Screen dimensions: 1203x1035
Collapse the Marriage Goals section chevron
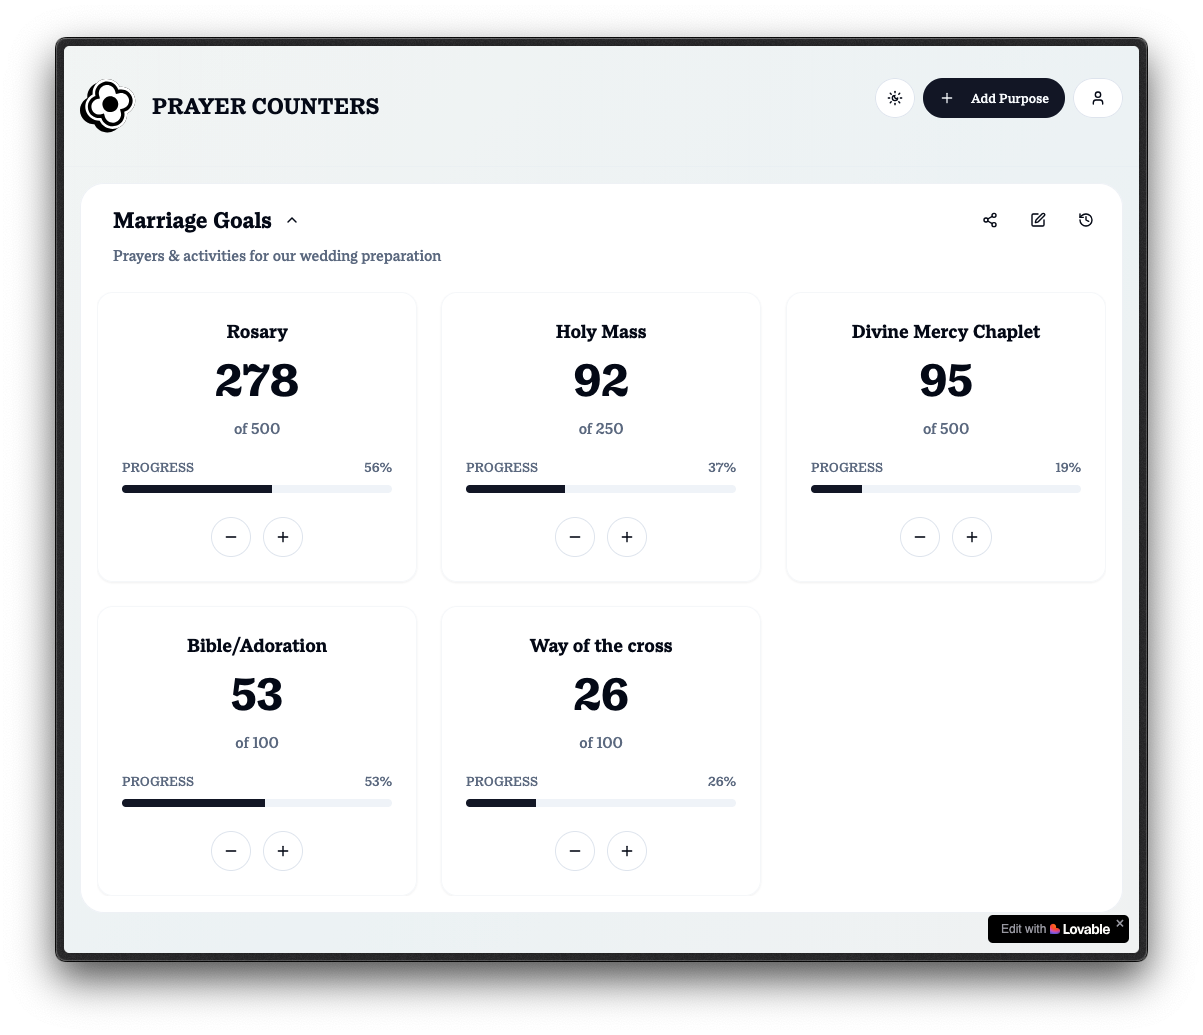point(292,221)
